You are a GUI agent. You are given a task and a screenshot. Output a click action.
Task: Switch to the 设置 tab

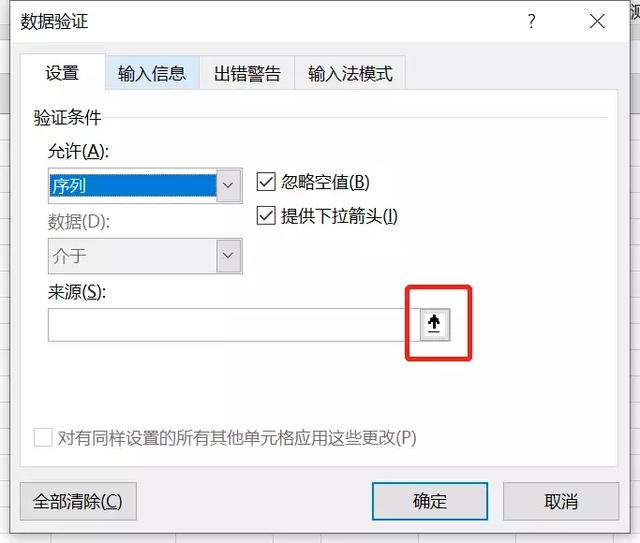(62, 73)
